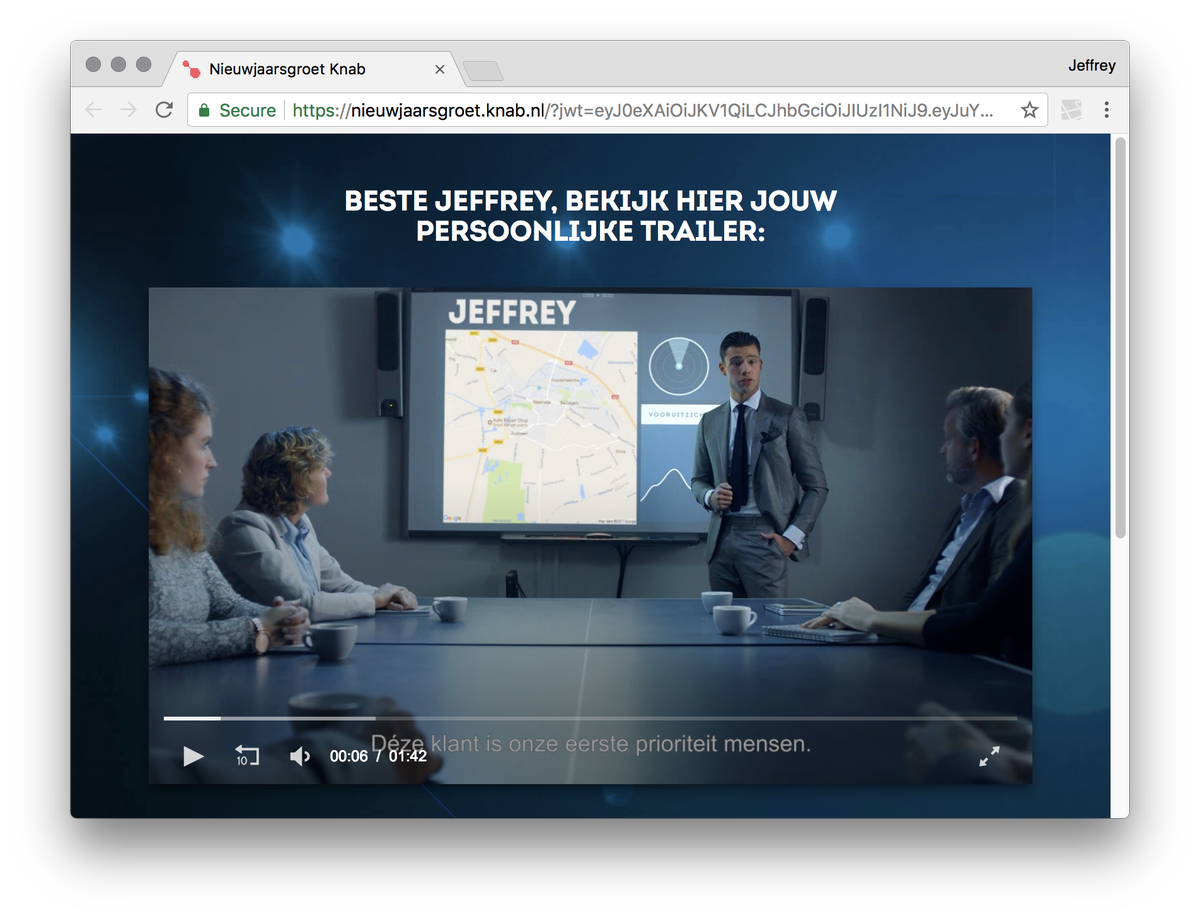Screen dimensions: 1200x919
Task: Click the page's vertical scrollbar
Action: 1120,338
